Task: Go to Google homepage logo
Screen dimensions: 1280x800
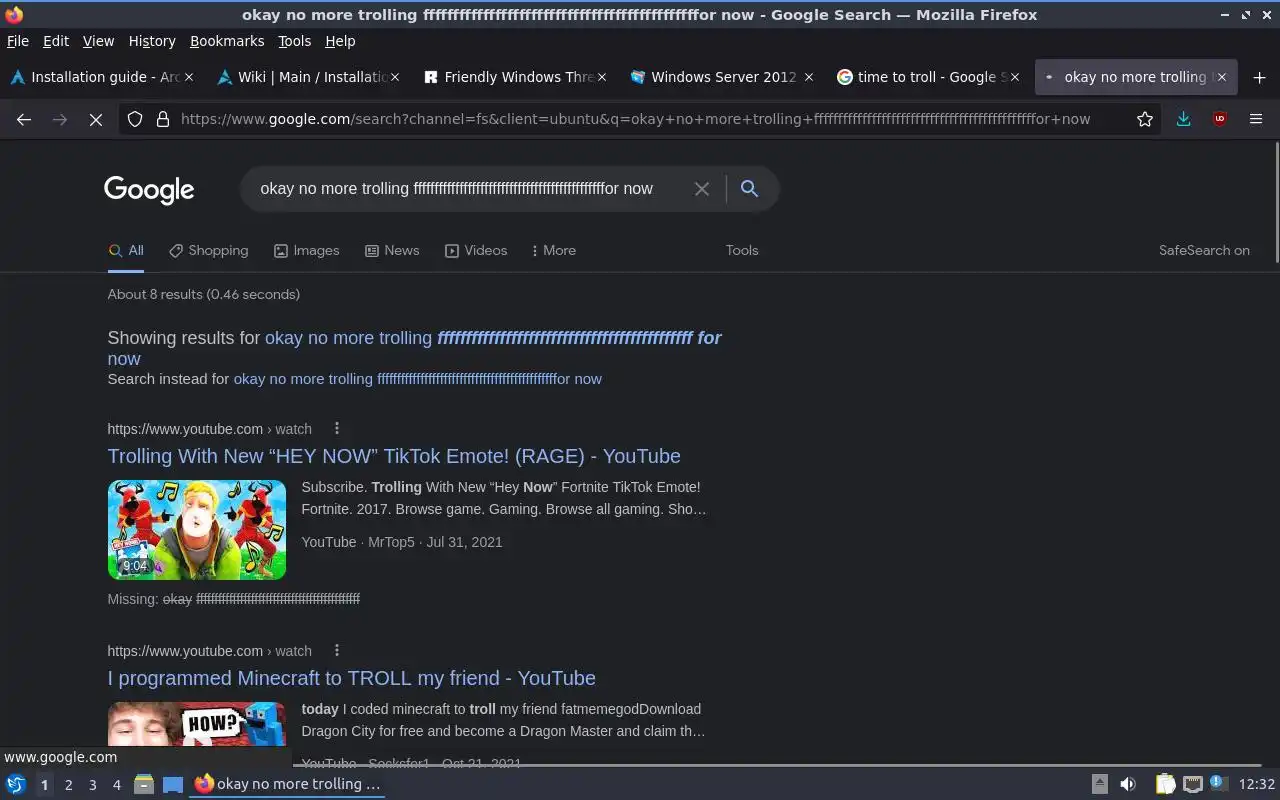Action: coord(149,190)
